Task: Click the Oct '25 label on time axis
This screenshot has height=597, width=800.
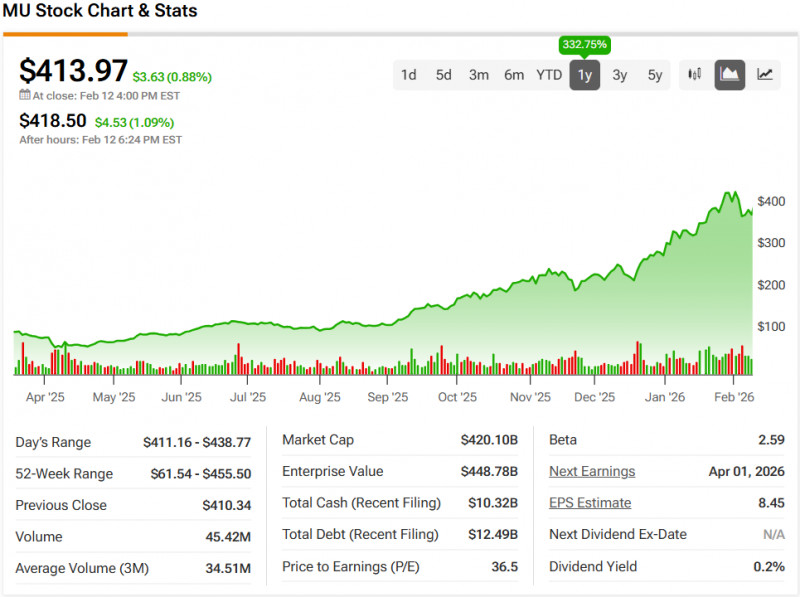Action: click(457, 397)
